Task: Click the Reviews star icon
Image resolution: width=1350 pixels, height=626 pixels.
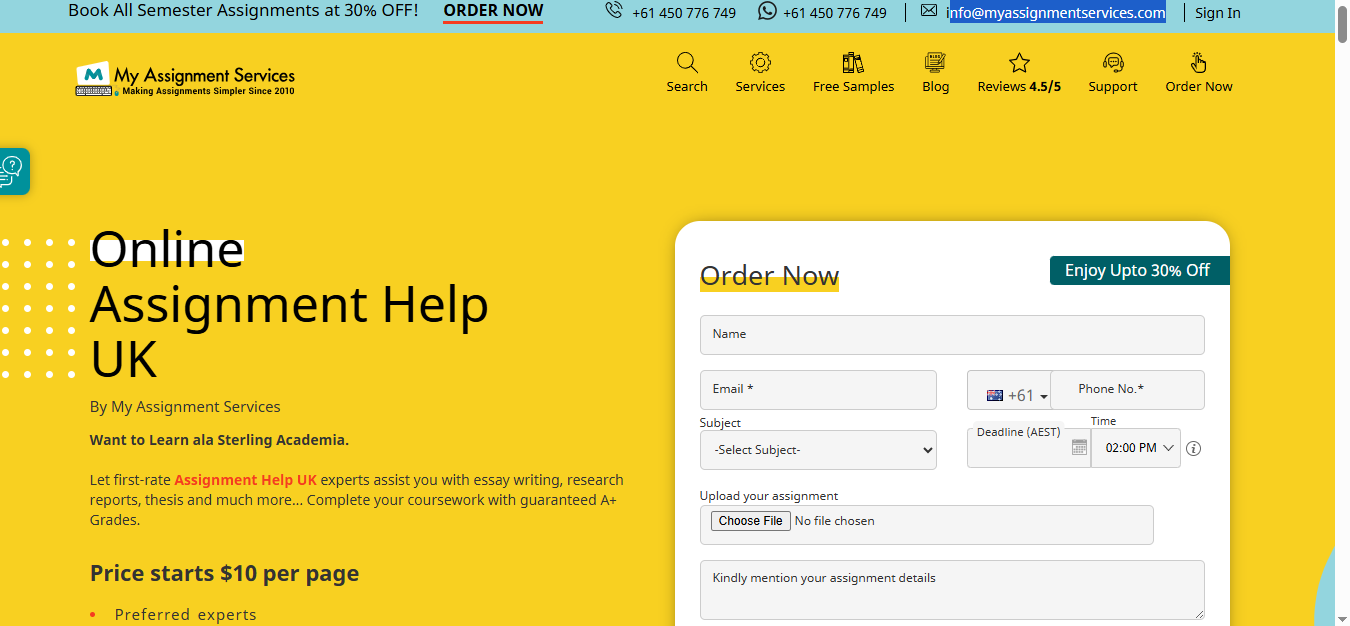Action: (1019, 63)
